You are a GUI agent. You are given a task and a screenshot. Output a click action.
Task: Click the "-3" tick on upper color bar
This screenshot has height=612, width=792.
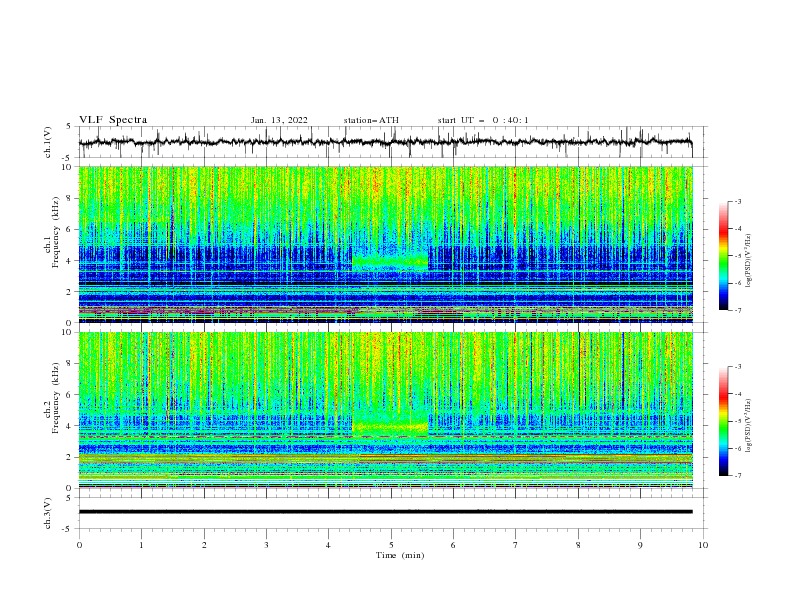(738, 201)
